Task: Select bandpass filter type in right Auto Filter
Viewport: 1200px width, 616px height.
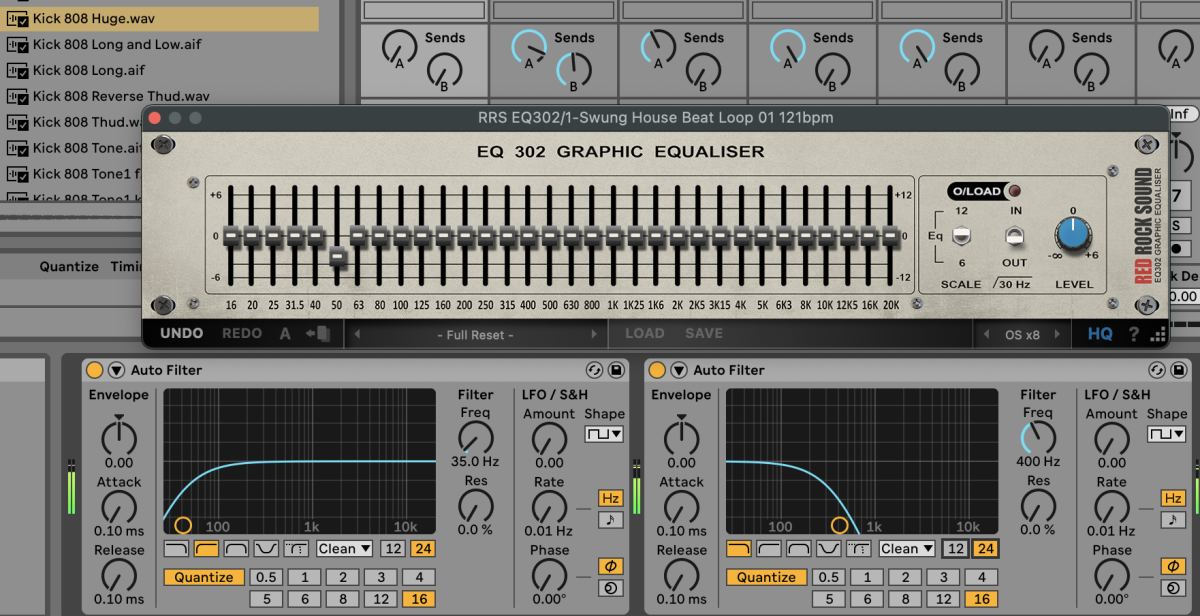Action: pos(799,548)
